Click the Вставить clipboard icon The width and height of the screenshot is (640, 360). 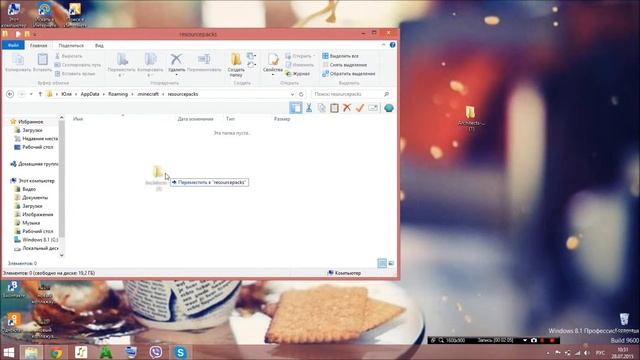pyautogui.click(x=42, y=63)
